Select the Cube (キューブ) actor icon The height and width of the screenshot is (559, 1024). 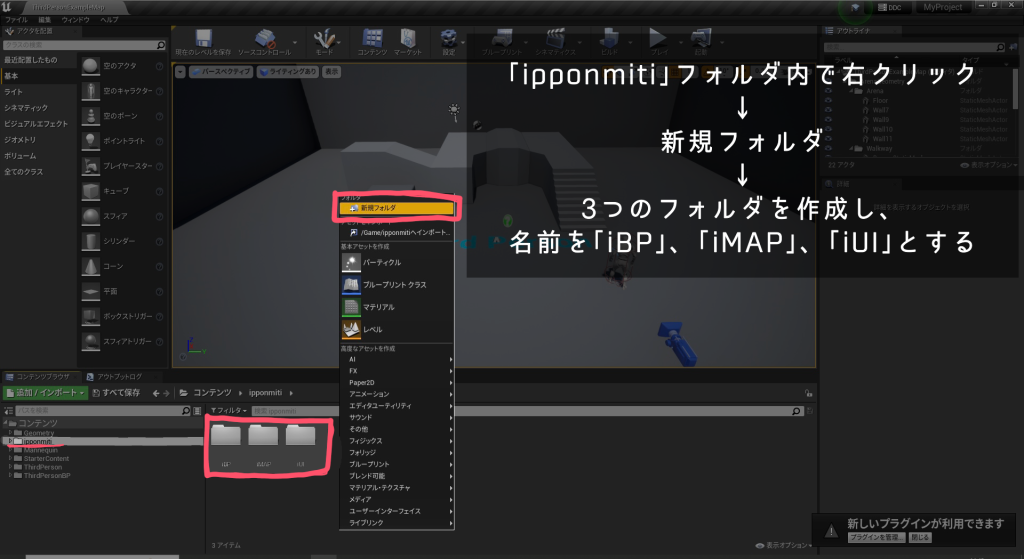91,191
